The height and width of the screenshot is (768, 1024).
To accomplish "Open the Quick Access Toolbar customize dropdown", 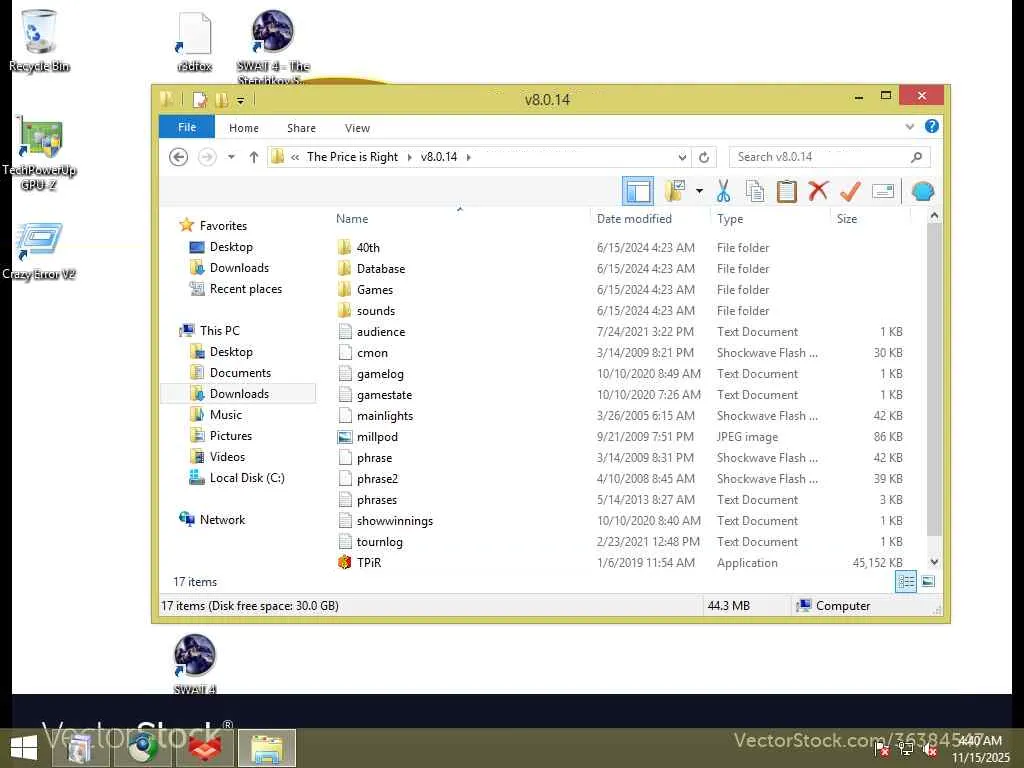I will pyautogui.click(x=240, y=101).
